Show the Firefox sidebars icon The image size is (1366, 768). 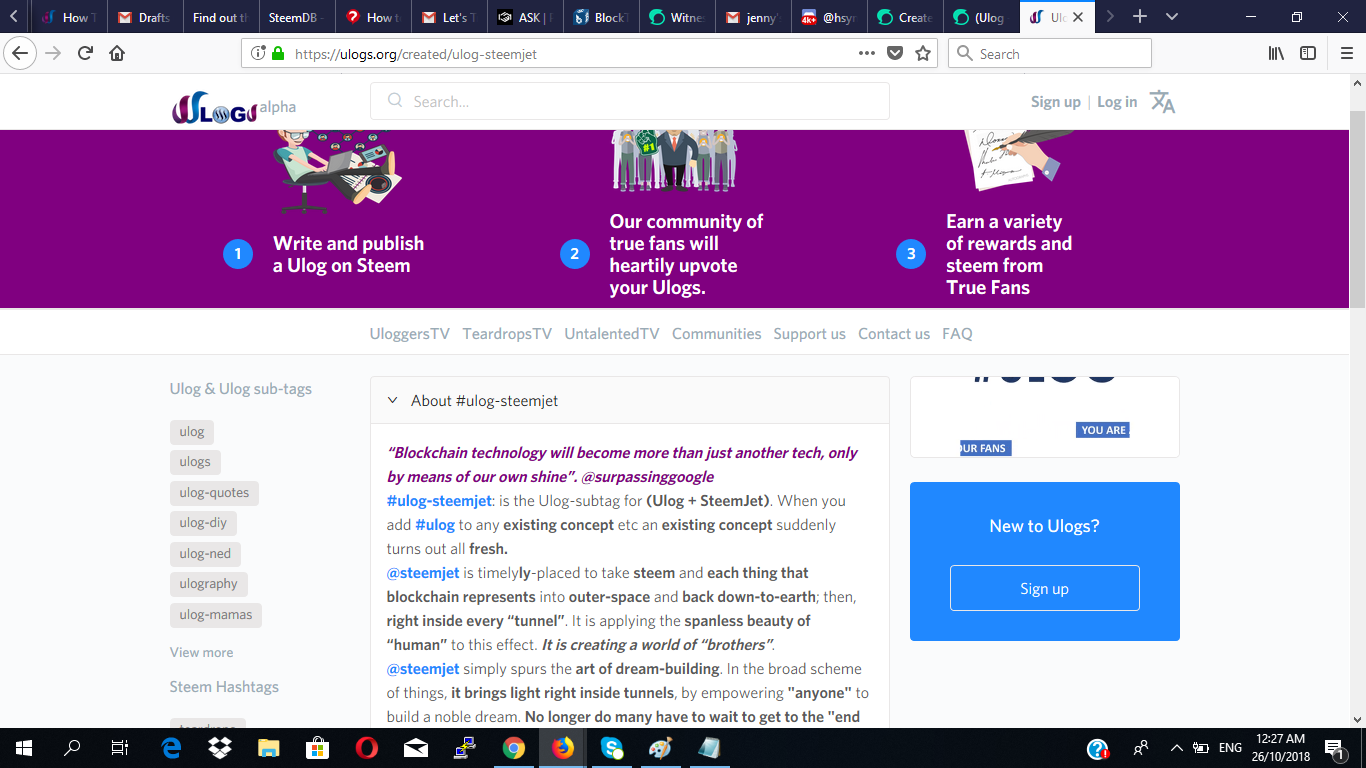click(x=1308, y=53)
